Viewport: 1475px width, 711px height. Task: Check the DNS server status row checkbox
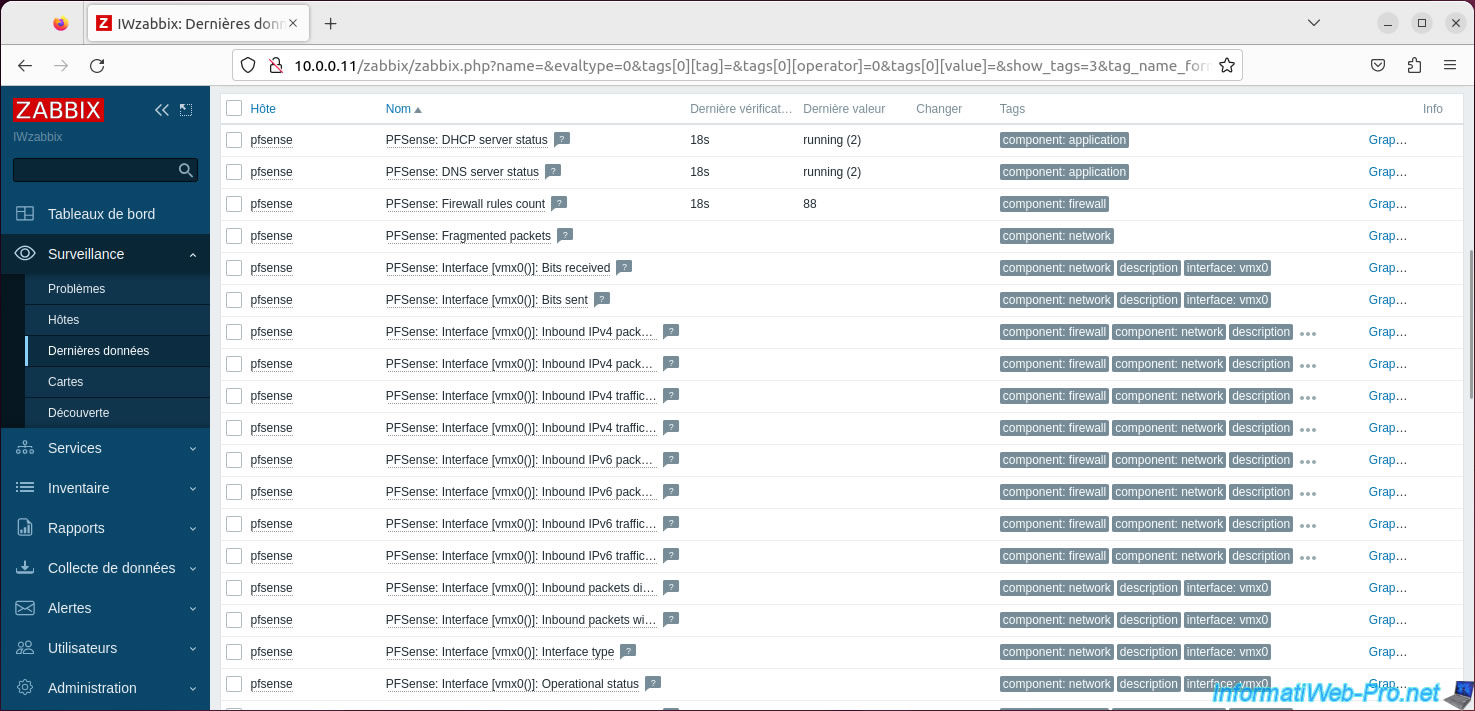coord(234,172)
